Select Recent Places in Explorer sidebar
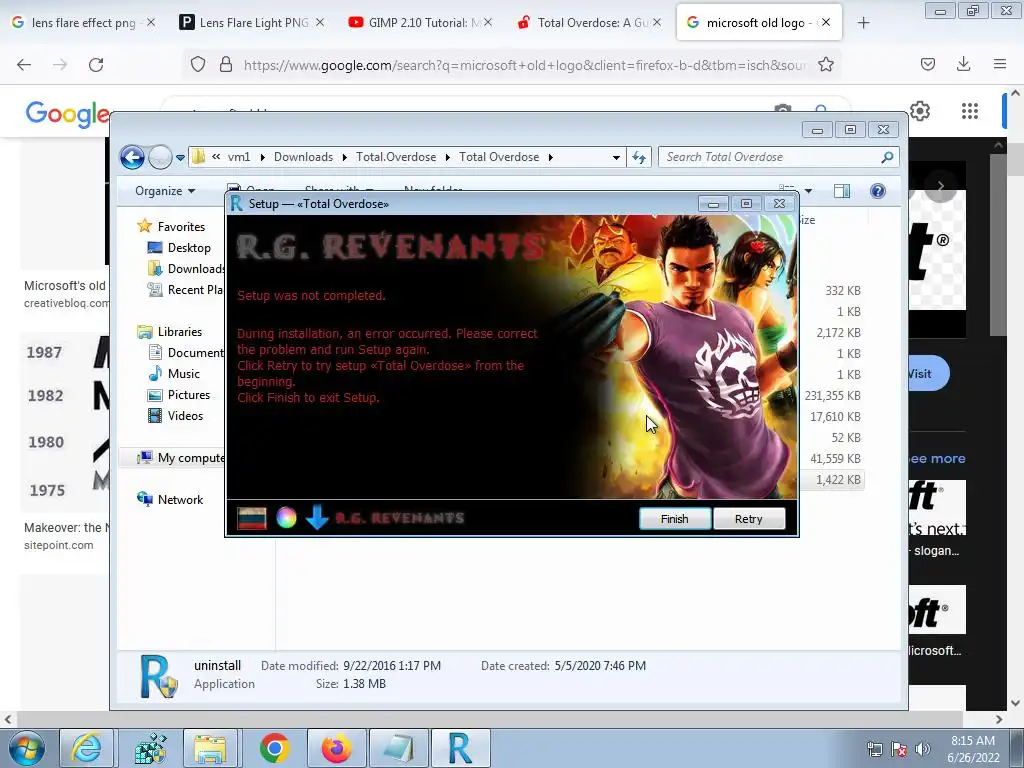Screen dimensions: 1024x768 click(185, 289)
